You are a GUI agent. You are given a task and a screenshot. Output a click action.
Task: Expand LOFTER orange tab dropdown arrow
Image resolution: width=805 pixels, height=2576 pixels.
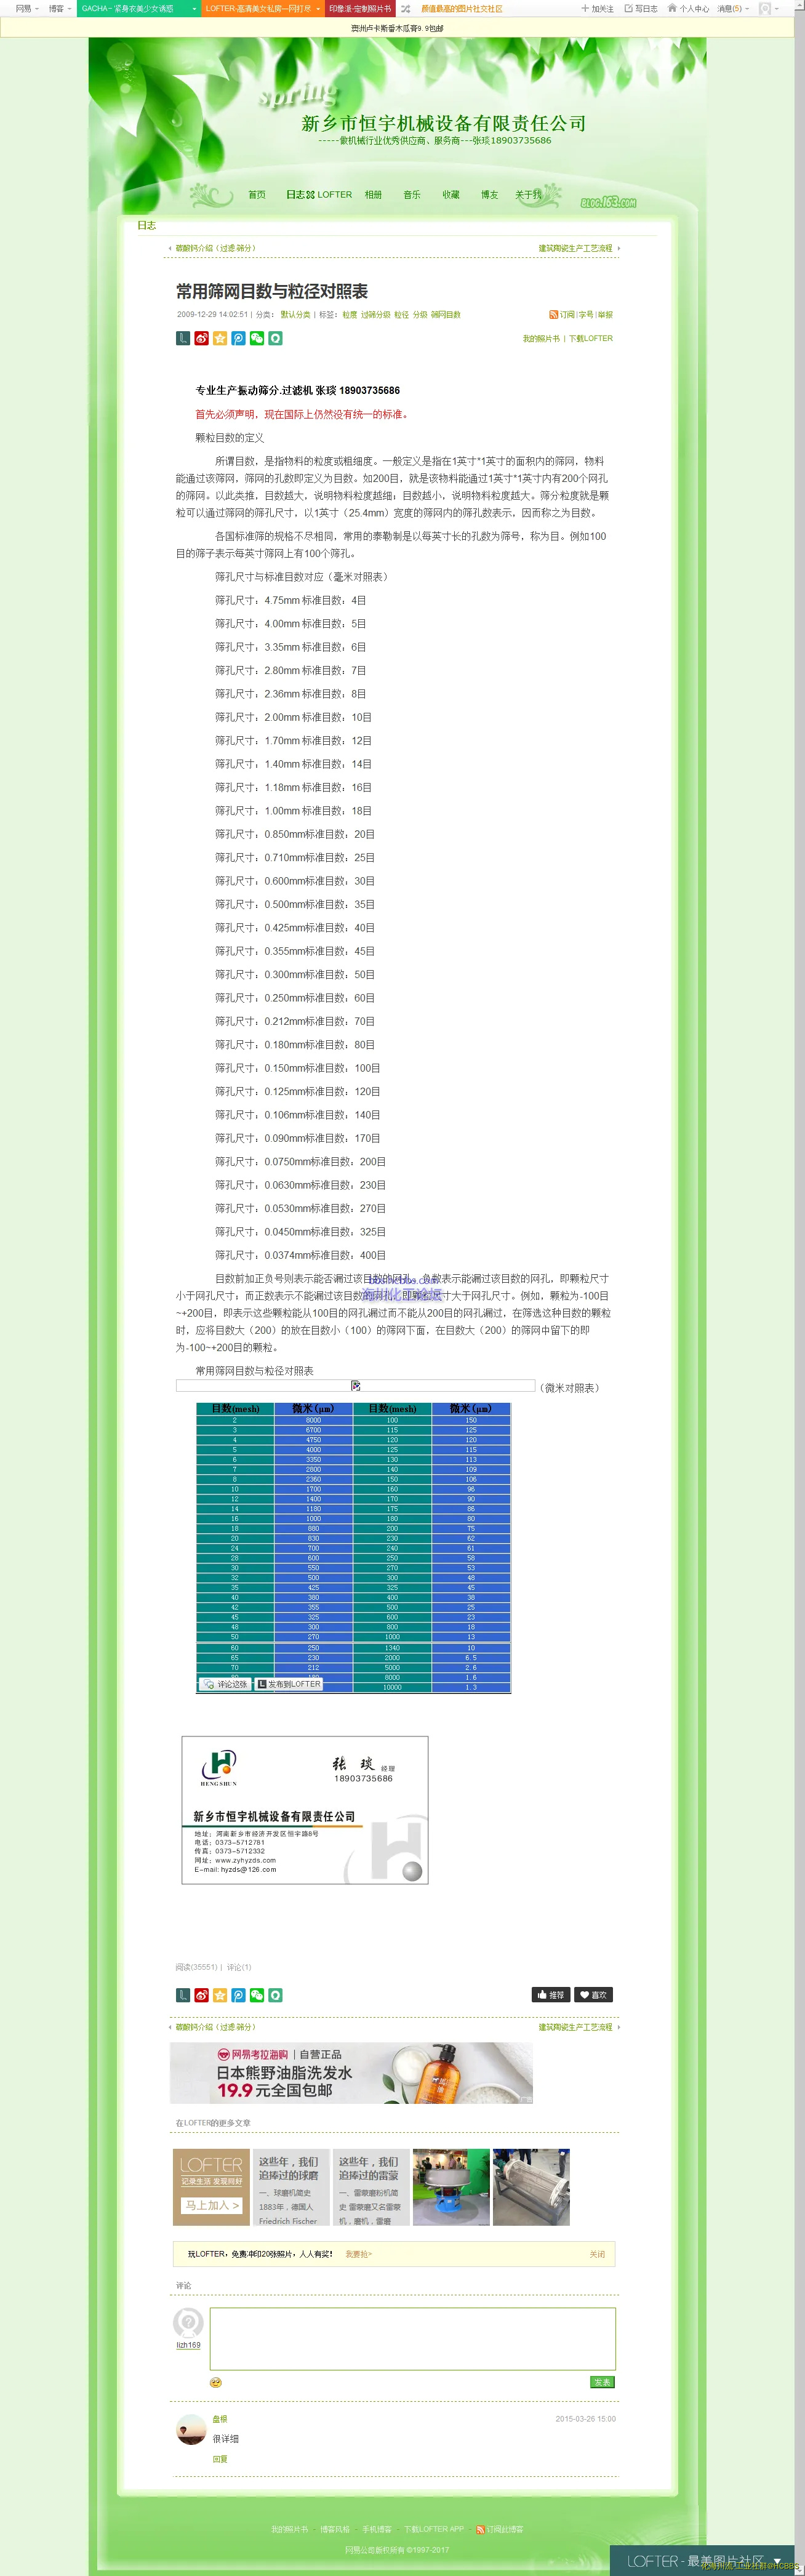pos(318,8)
